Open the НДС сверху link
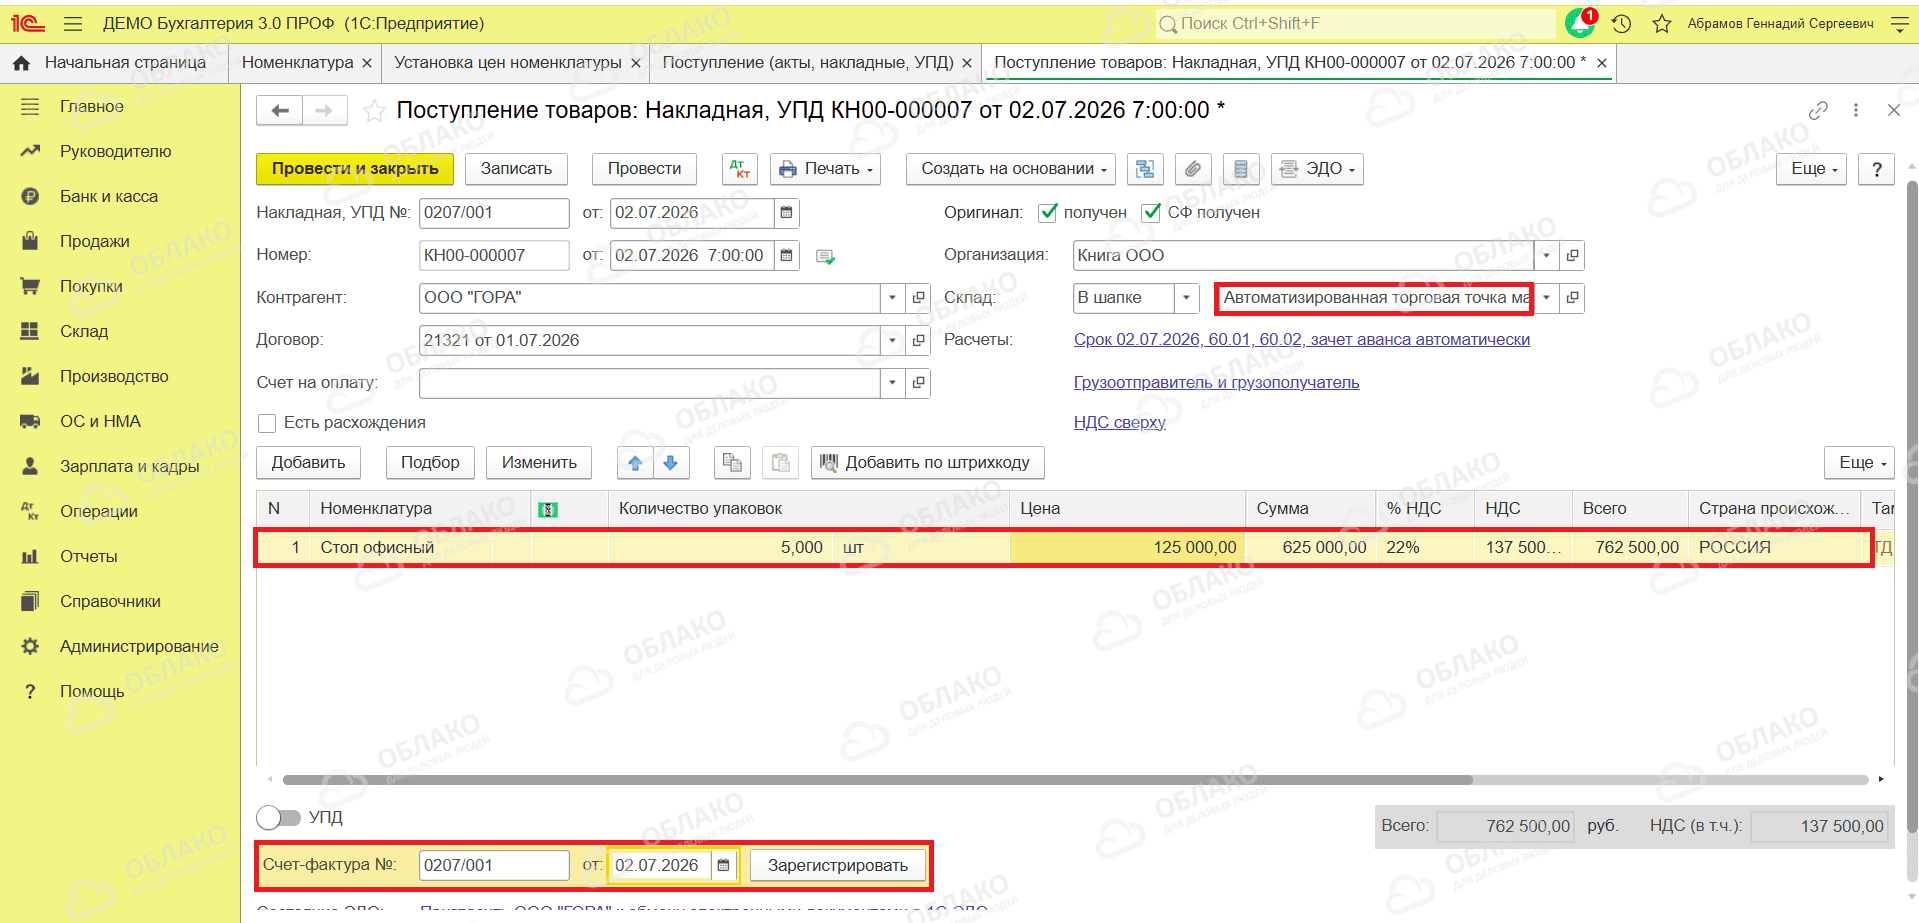Image resolution: width=1919 pixels, height=923 pixels. pos(1120,423)
